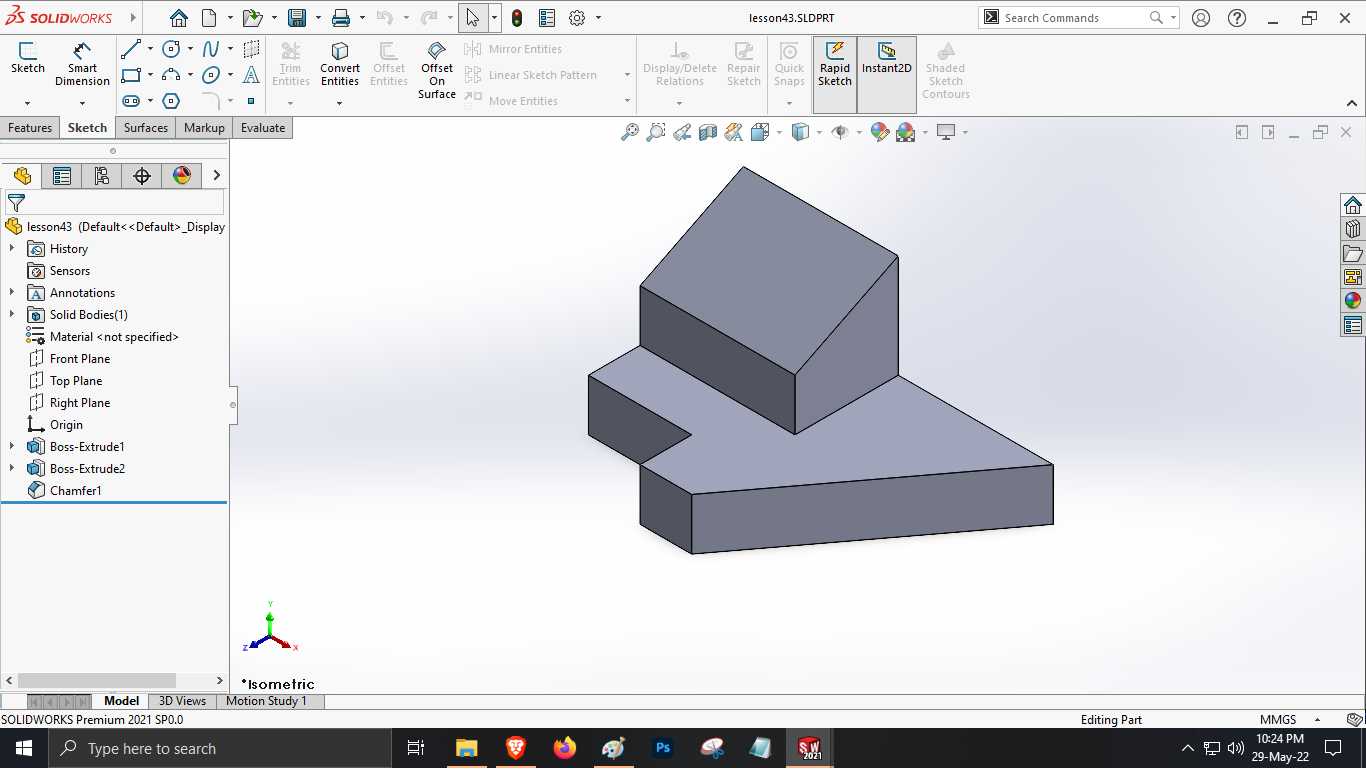Image resolution: width=1366 pixels, height=780 pixels.
Task: Open the Help question mark button
Action: (1237, 18)
